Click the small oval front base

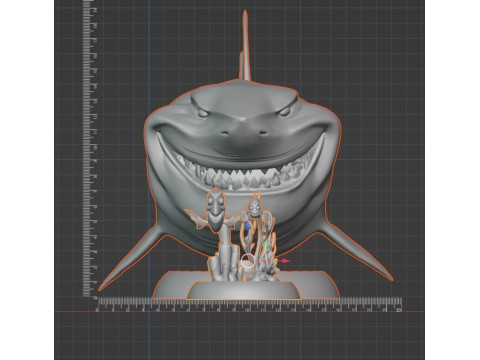tap(245, 291)
